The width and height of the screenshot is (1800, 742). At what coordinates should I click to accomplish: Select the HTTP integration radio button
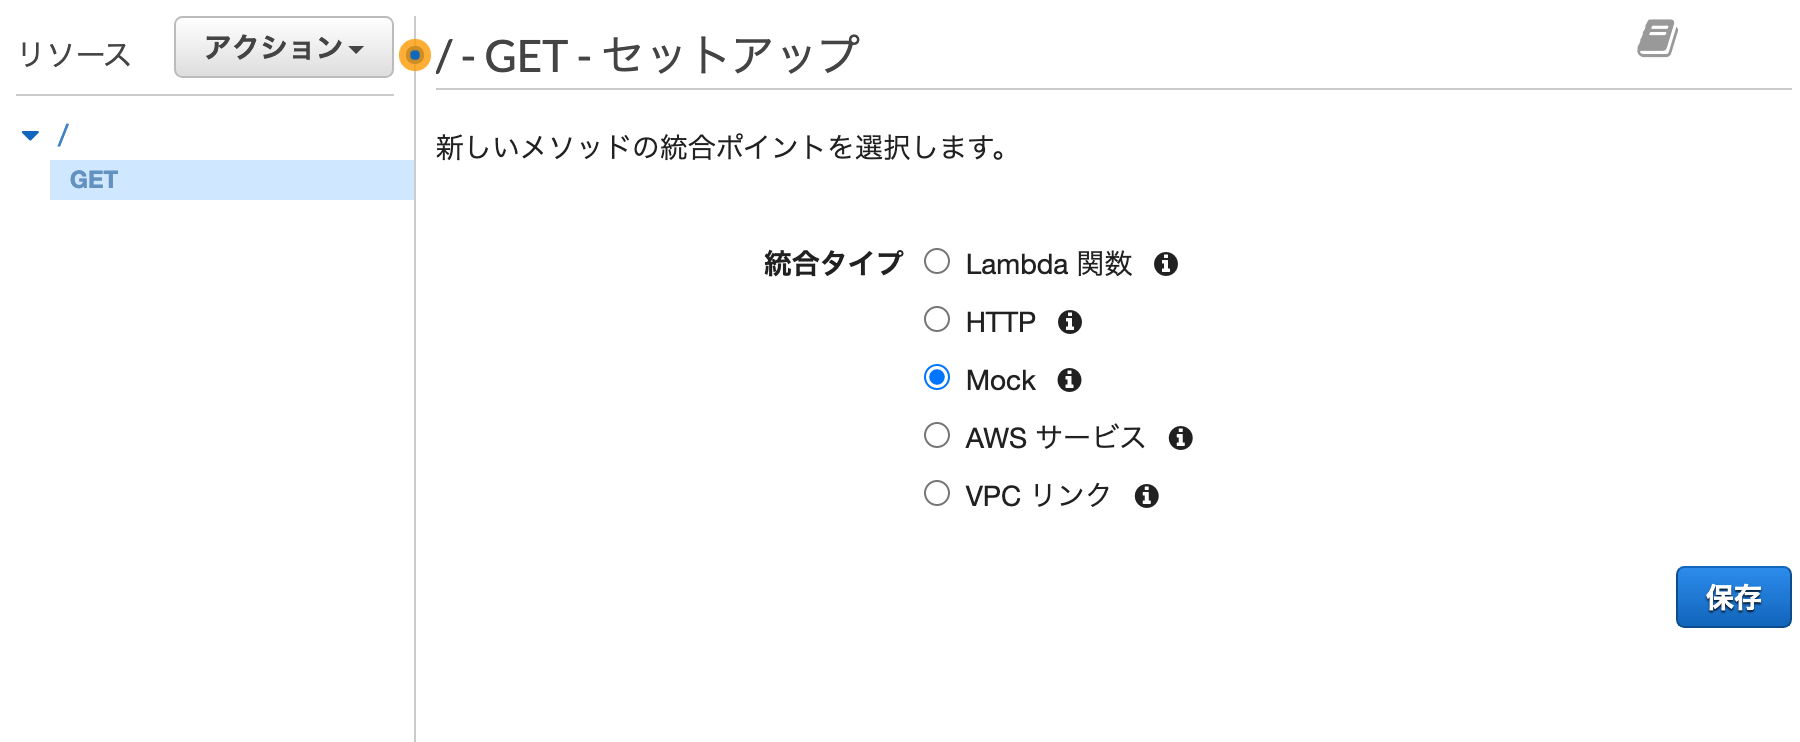click(x=937, y=320)
